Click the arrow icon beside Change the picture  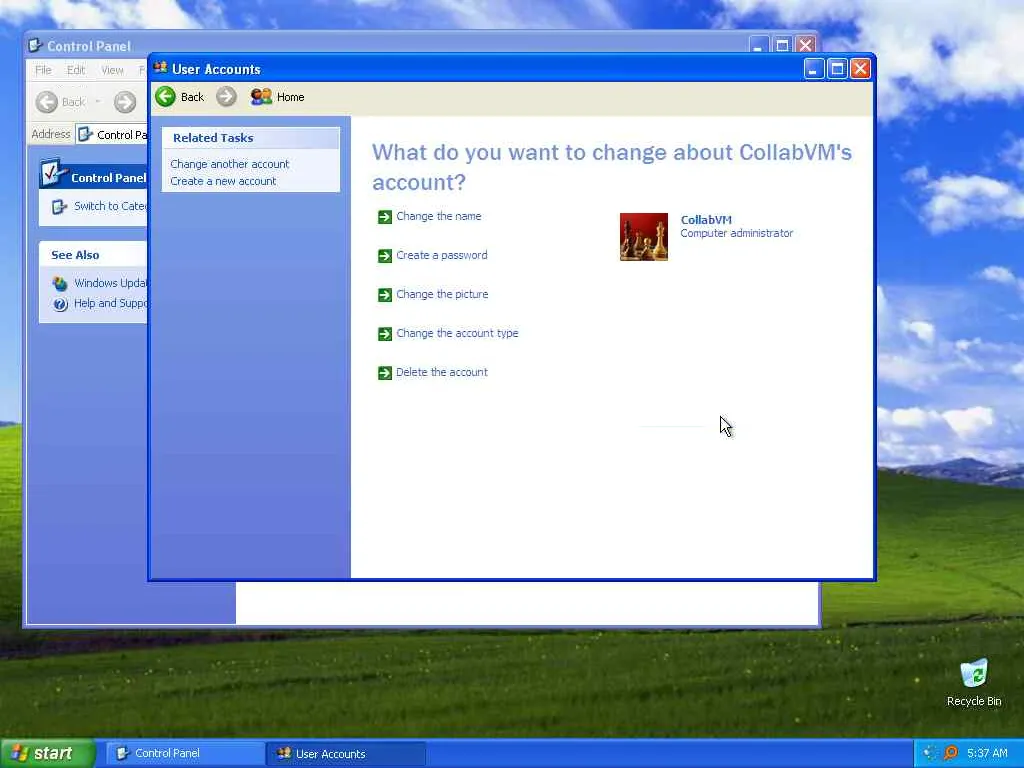tap(385, 295)
